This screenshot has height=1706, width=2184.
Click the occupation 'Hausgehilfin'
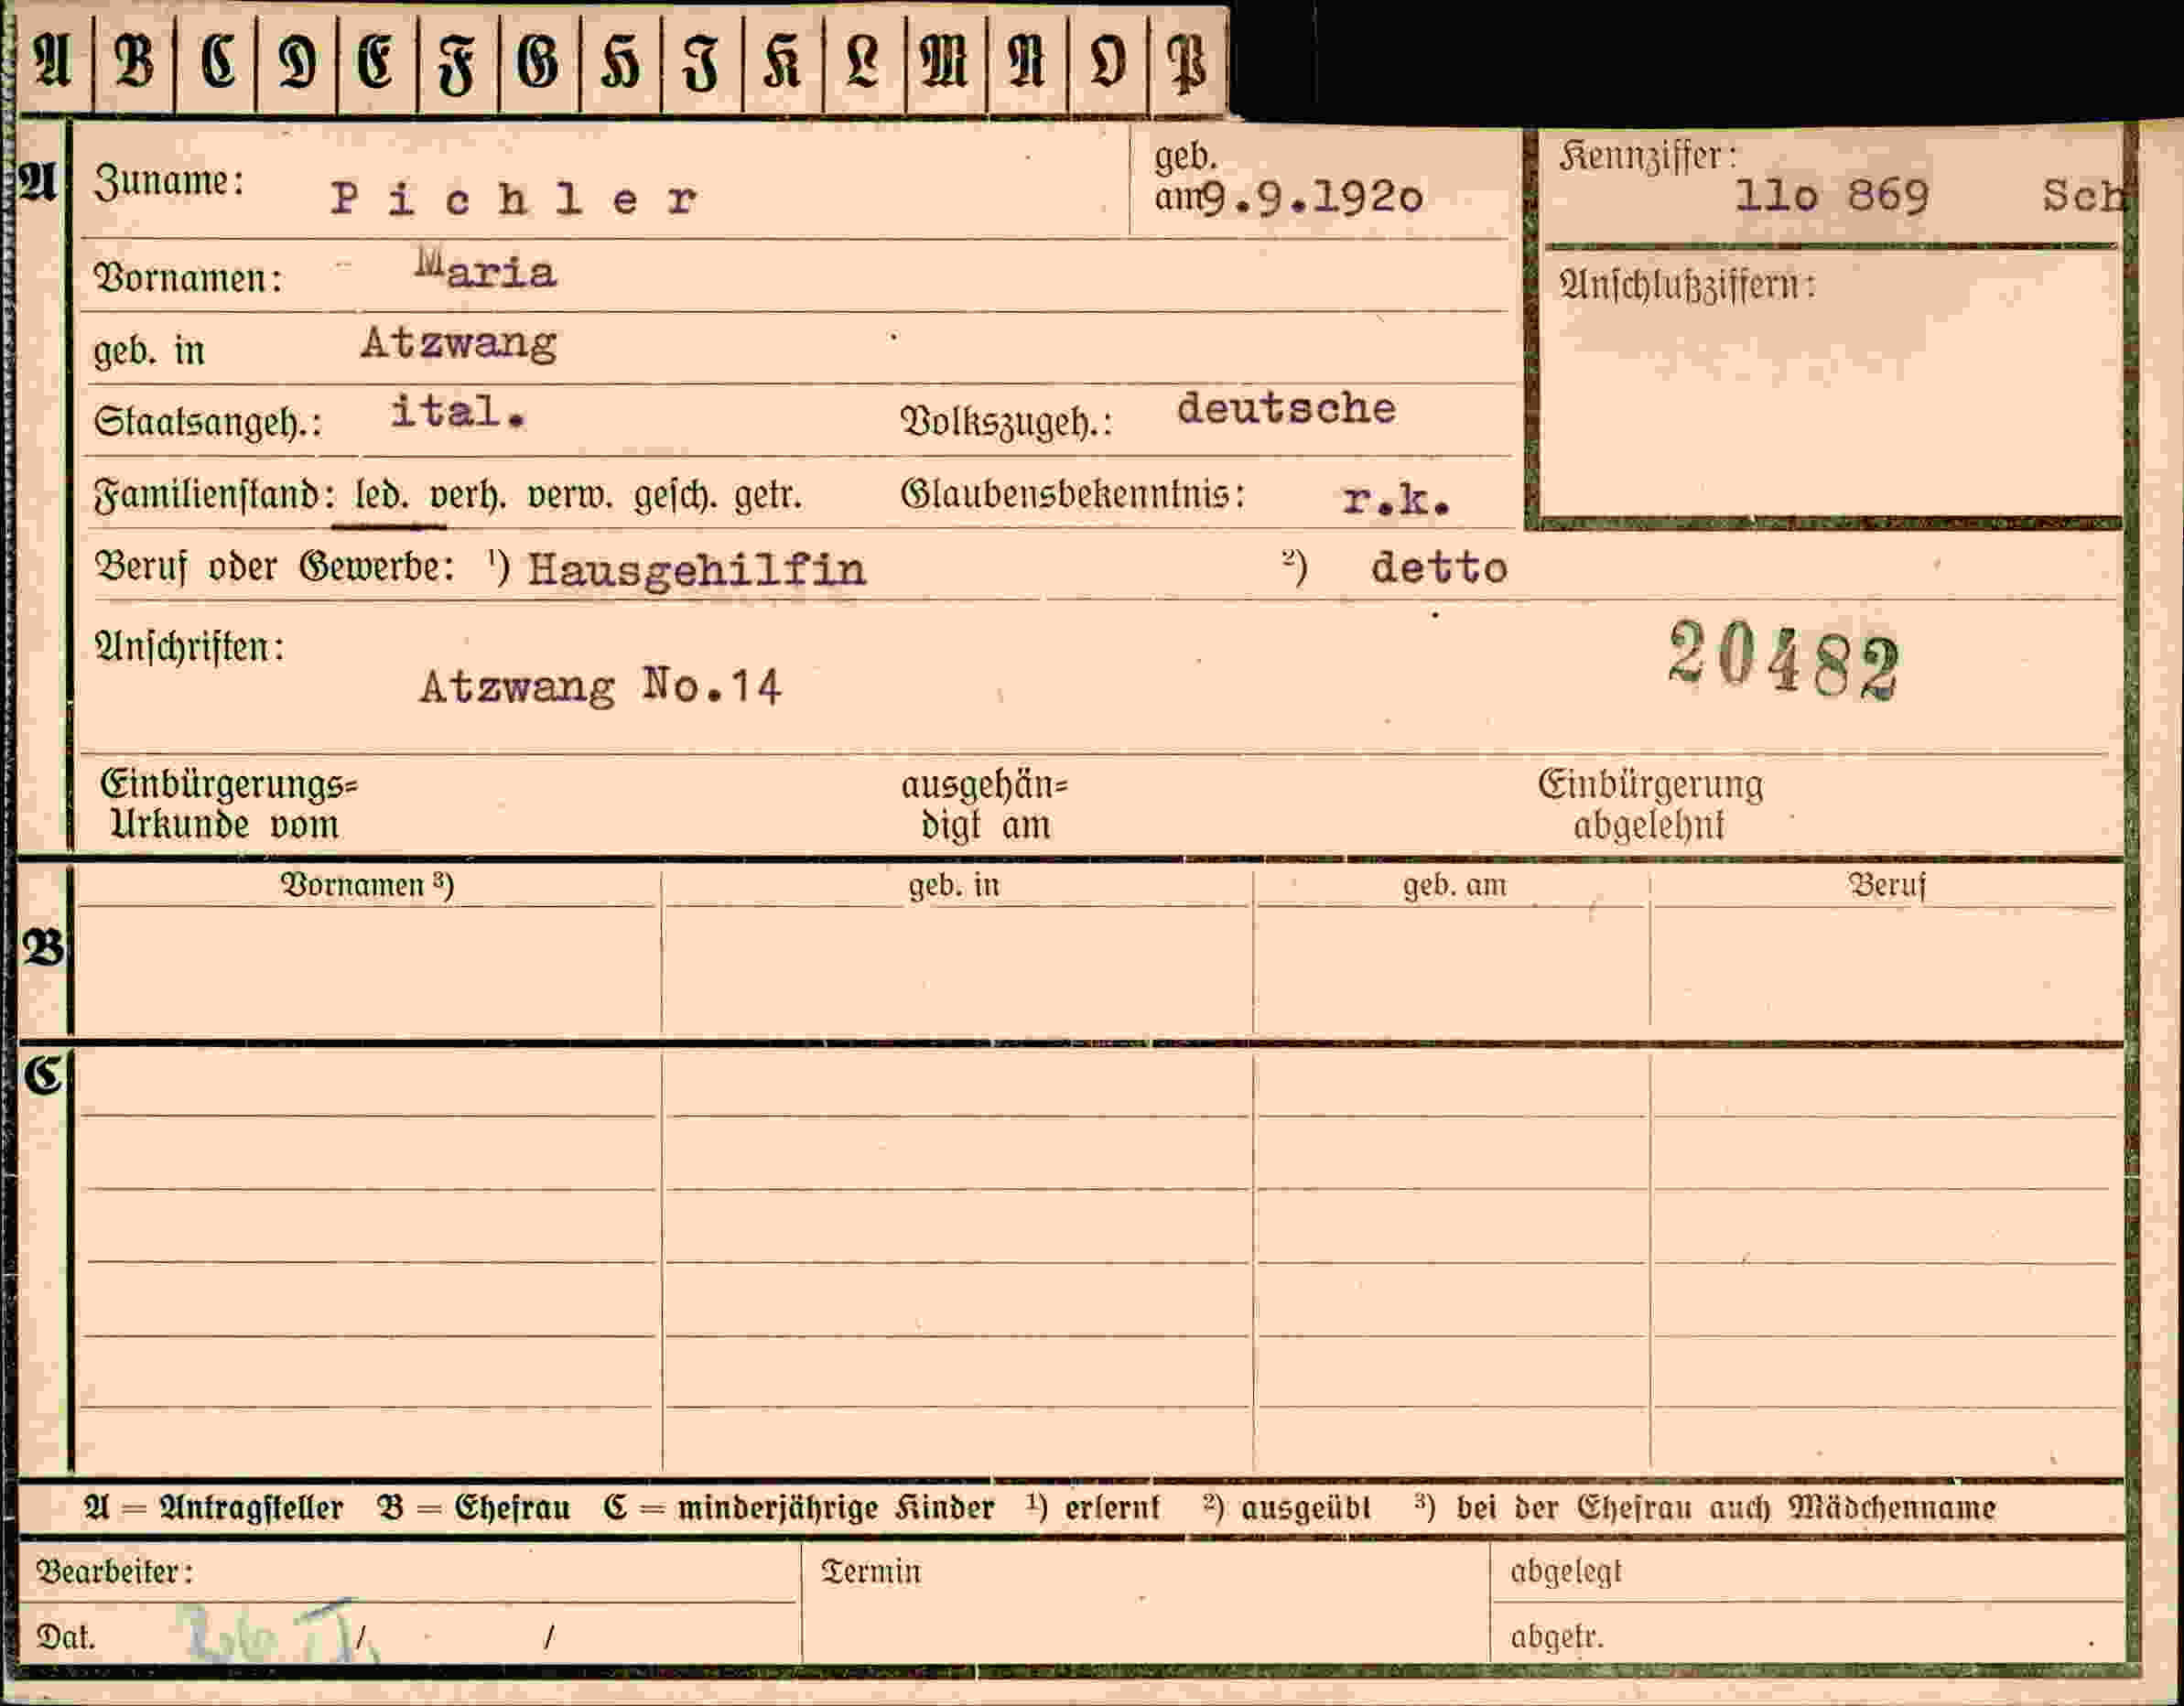point(697,570)
